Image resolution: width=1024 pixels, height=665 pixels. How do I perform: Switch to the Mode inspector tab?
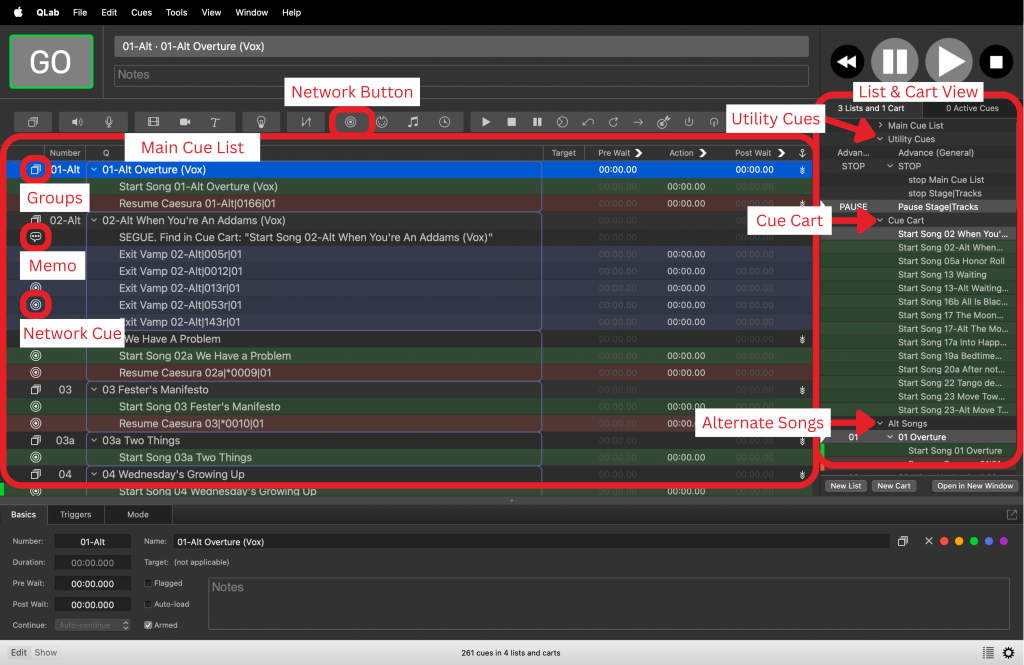click(x=138, y=515)
